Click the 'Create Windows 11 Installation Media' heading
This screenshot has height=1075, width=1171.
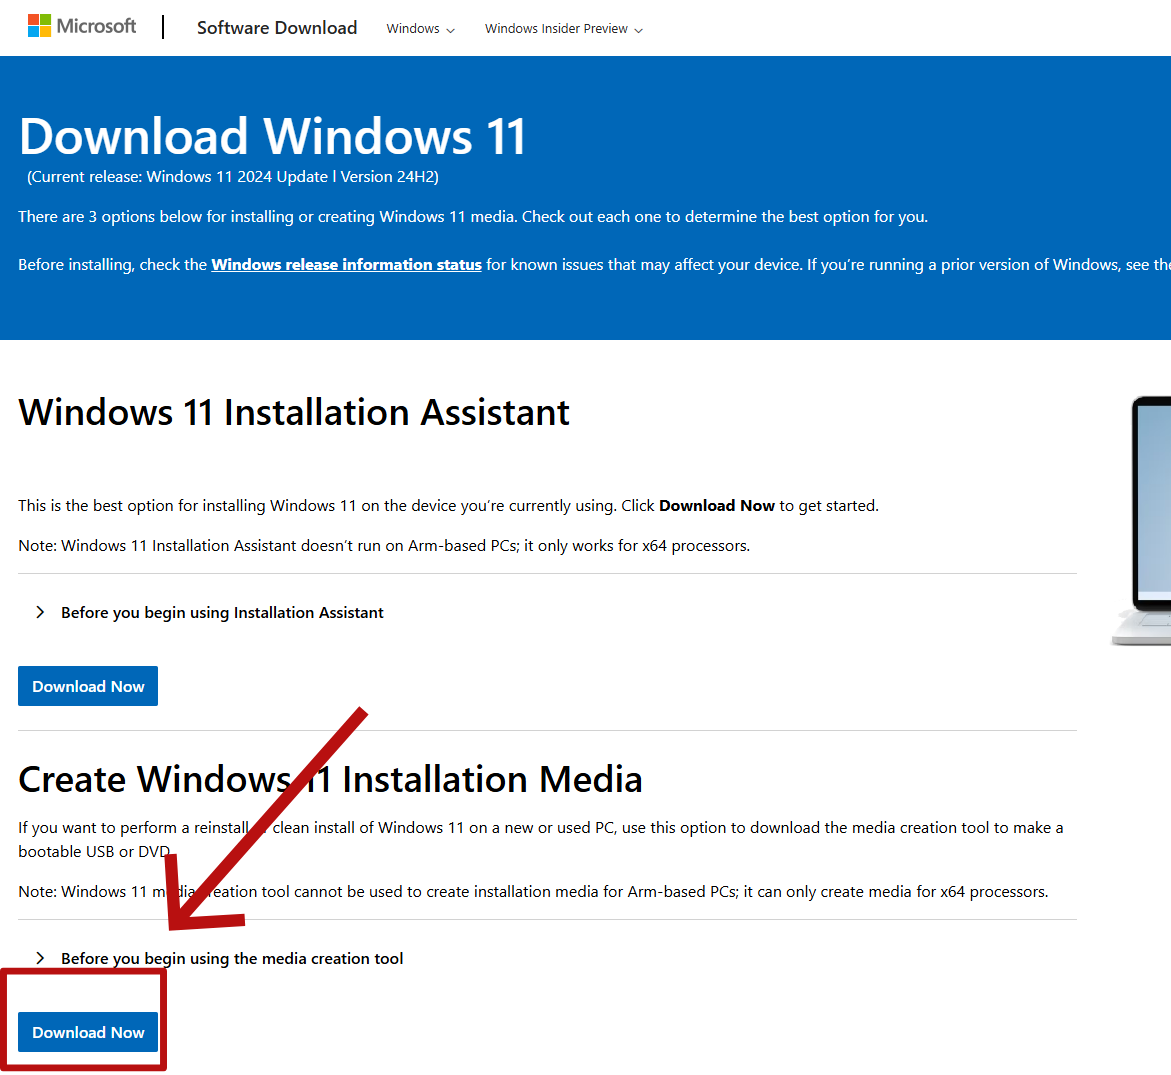point(330,780)
